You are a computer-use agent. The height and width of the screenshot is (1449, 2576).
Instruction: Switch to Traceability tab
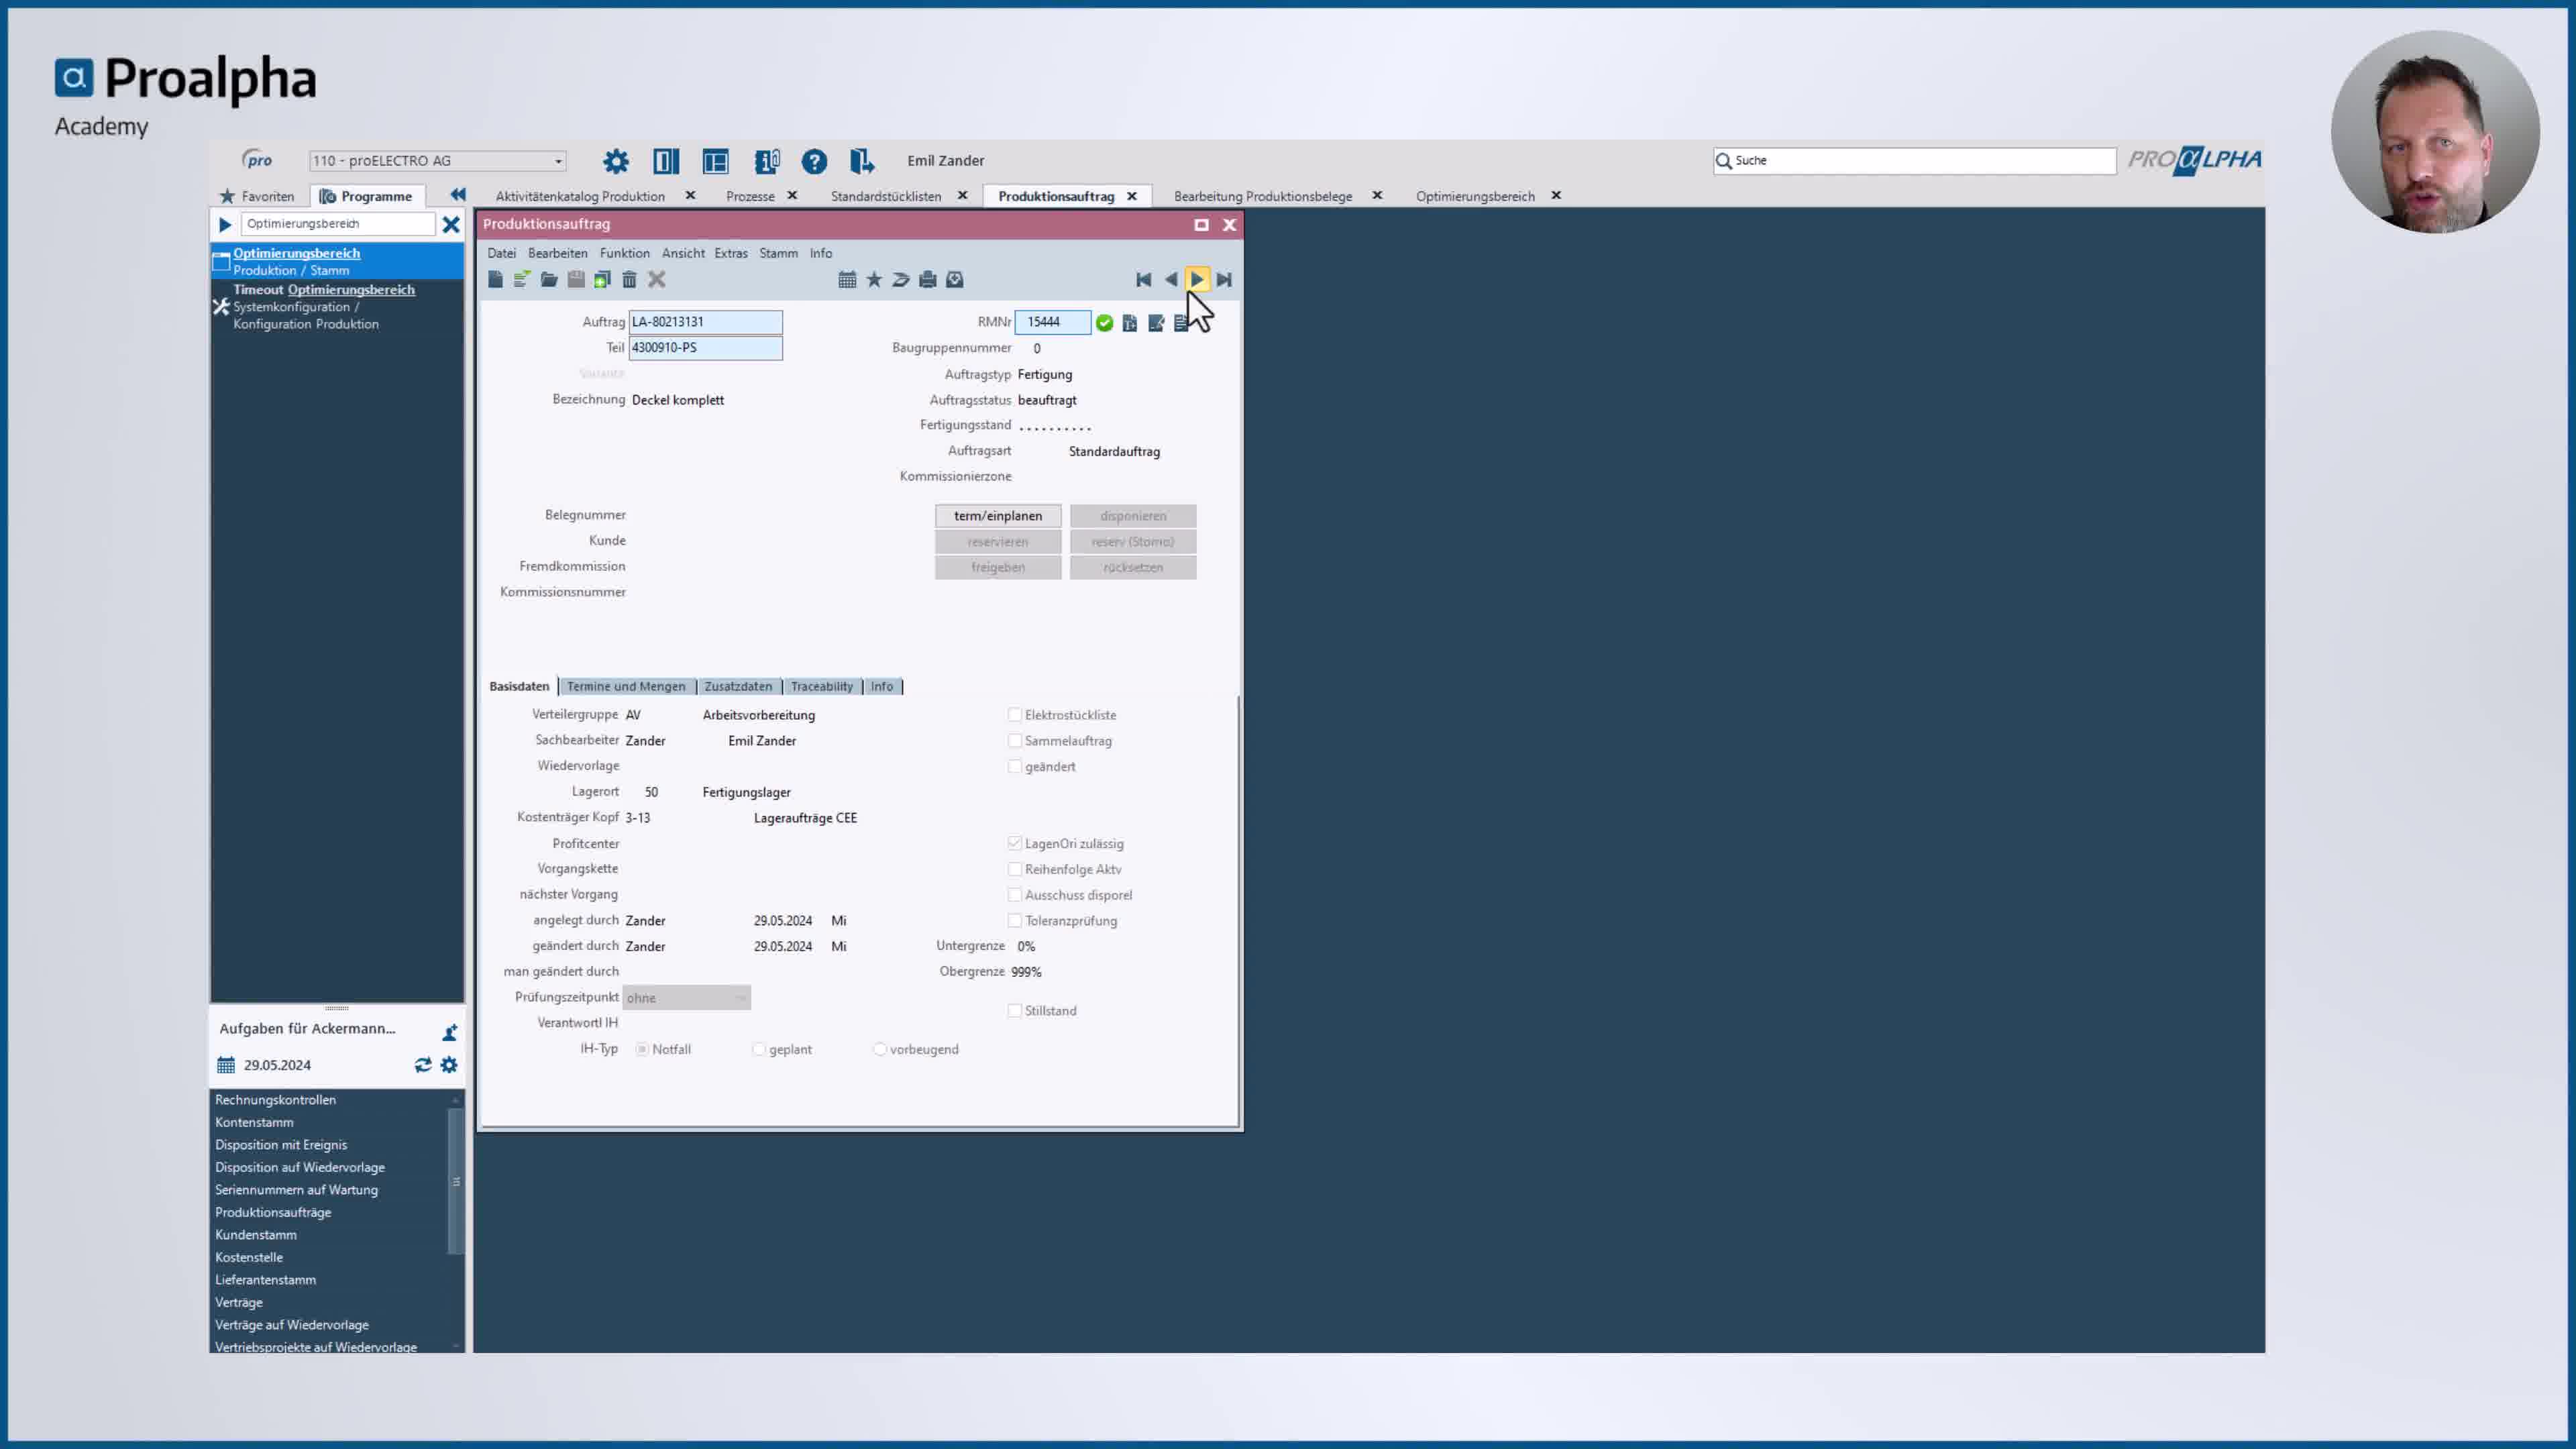click(x=822, y=686)
